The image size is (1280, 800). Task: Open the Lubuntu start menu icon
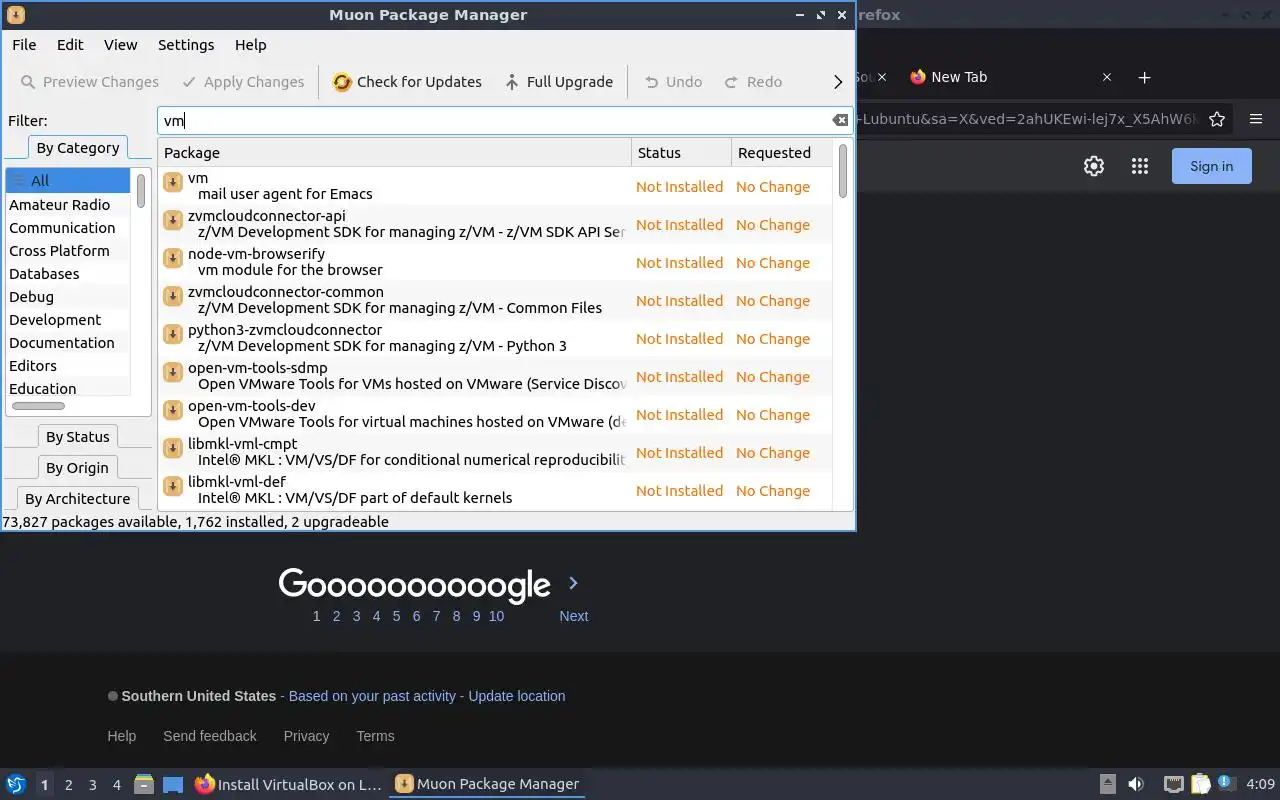coord(16,784)
